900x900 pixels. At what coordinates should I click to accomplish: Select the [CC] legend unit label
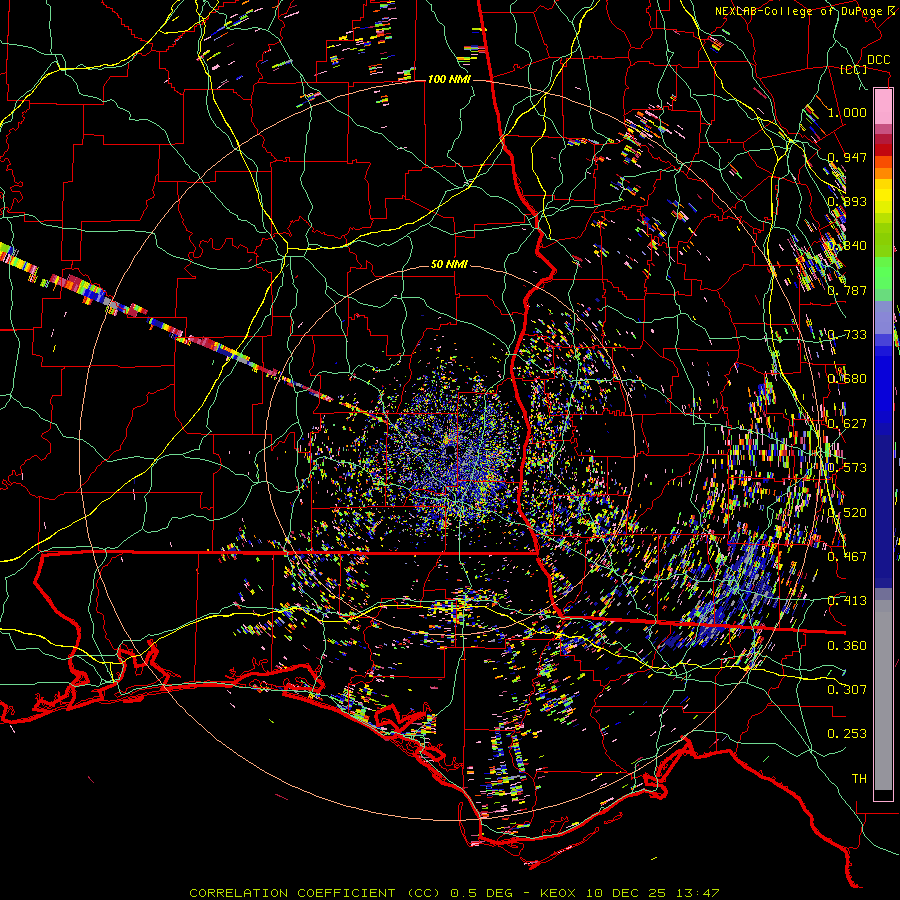click(853, 69)
